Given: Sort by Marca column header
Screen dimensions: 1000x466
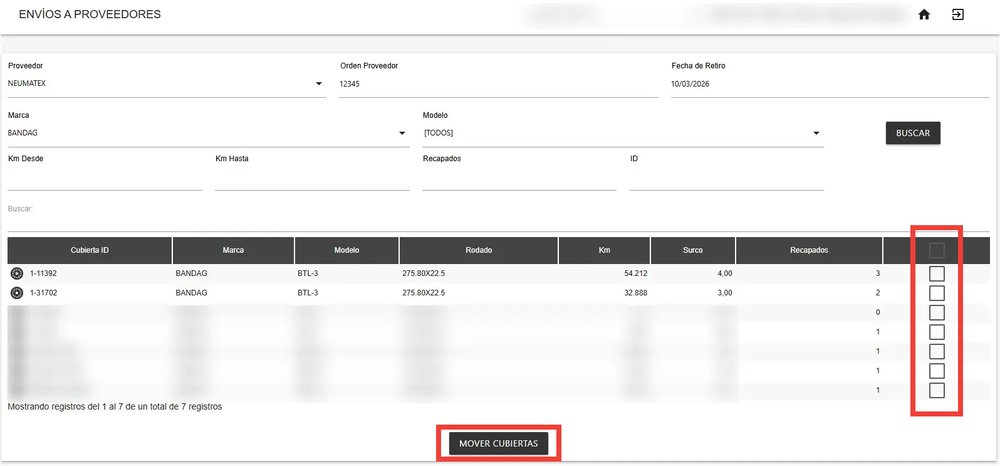Looking at the screenshot, I should click(233, 251).
